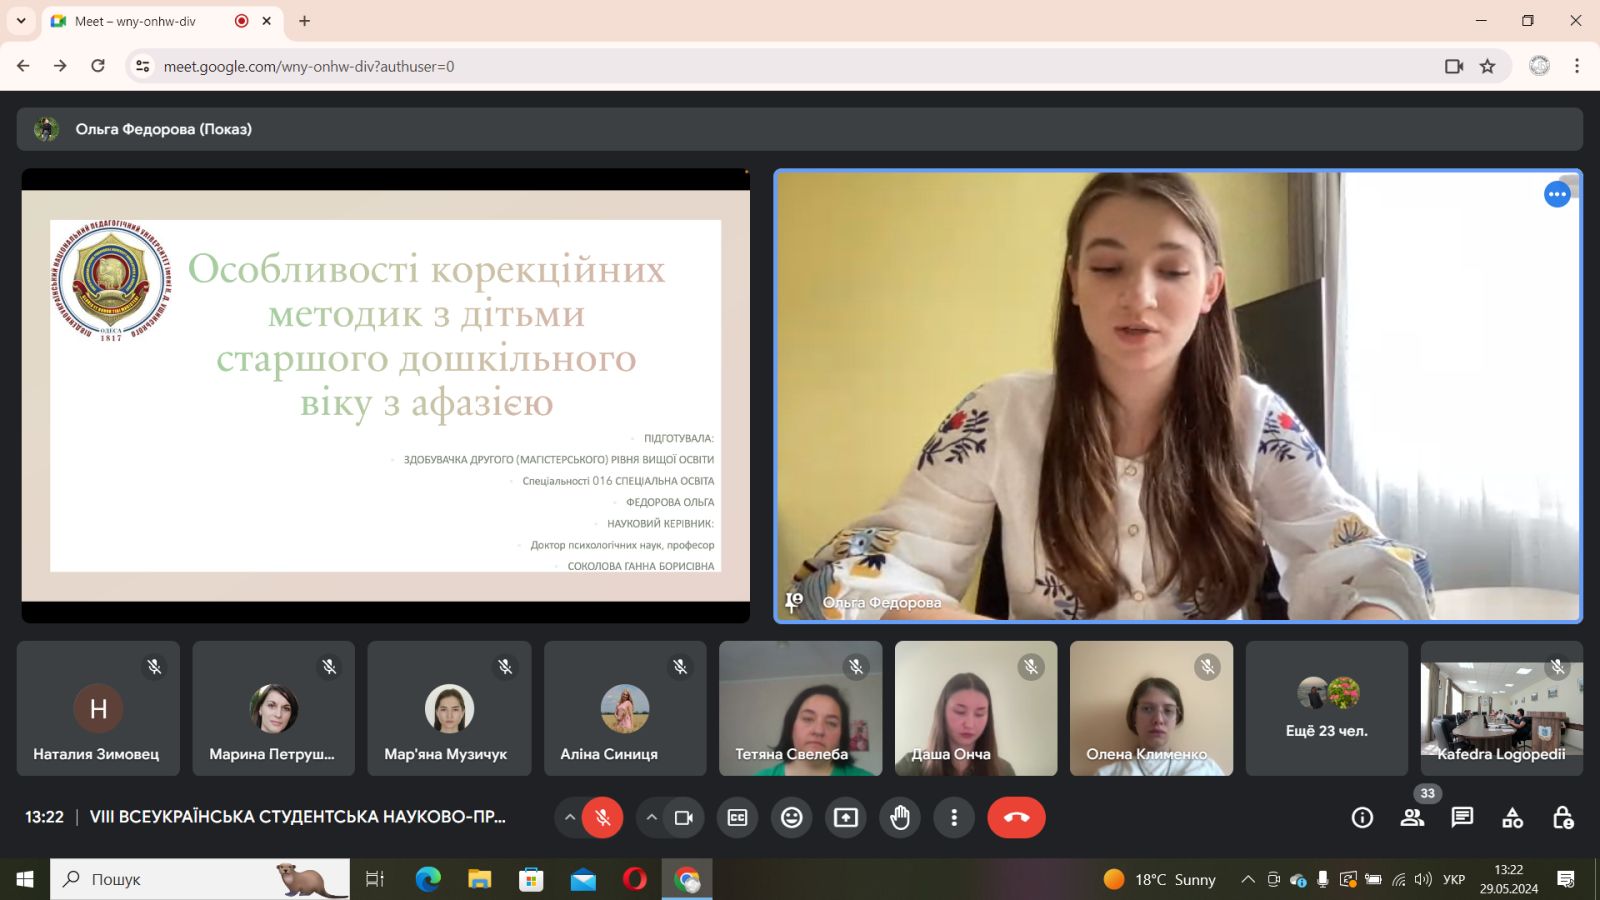This screenshot has width=1600, height=900.
Task: Open meeting details info icon
Action: (x=1362, y=818)
